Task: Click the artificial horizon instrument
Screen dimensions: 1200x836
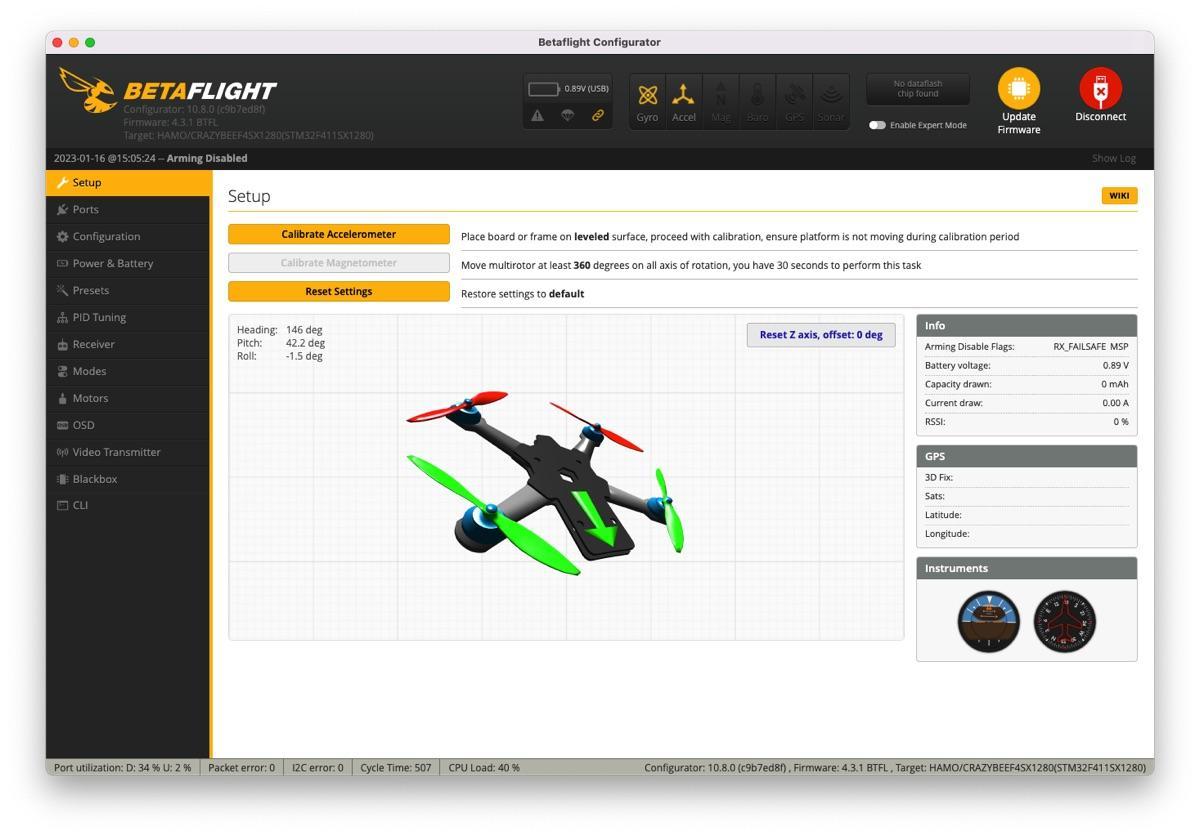Action: pyautogui.click(x=988, y=621)
